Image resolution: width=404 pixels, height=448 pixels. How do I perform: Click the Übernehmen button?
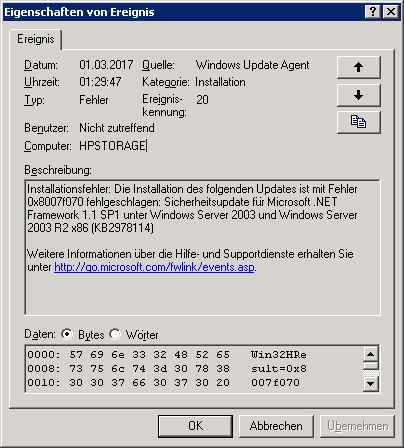pyautogui.click(x=357, y=426)
